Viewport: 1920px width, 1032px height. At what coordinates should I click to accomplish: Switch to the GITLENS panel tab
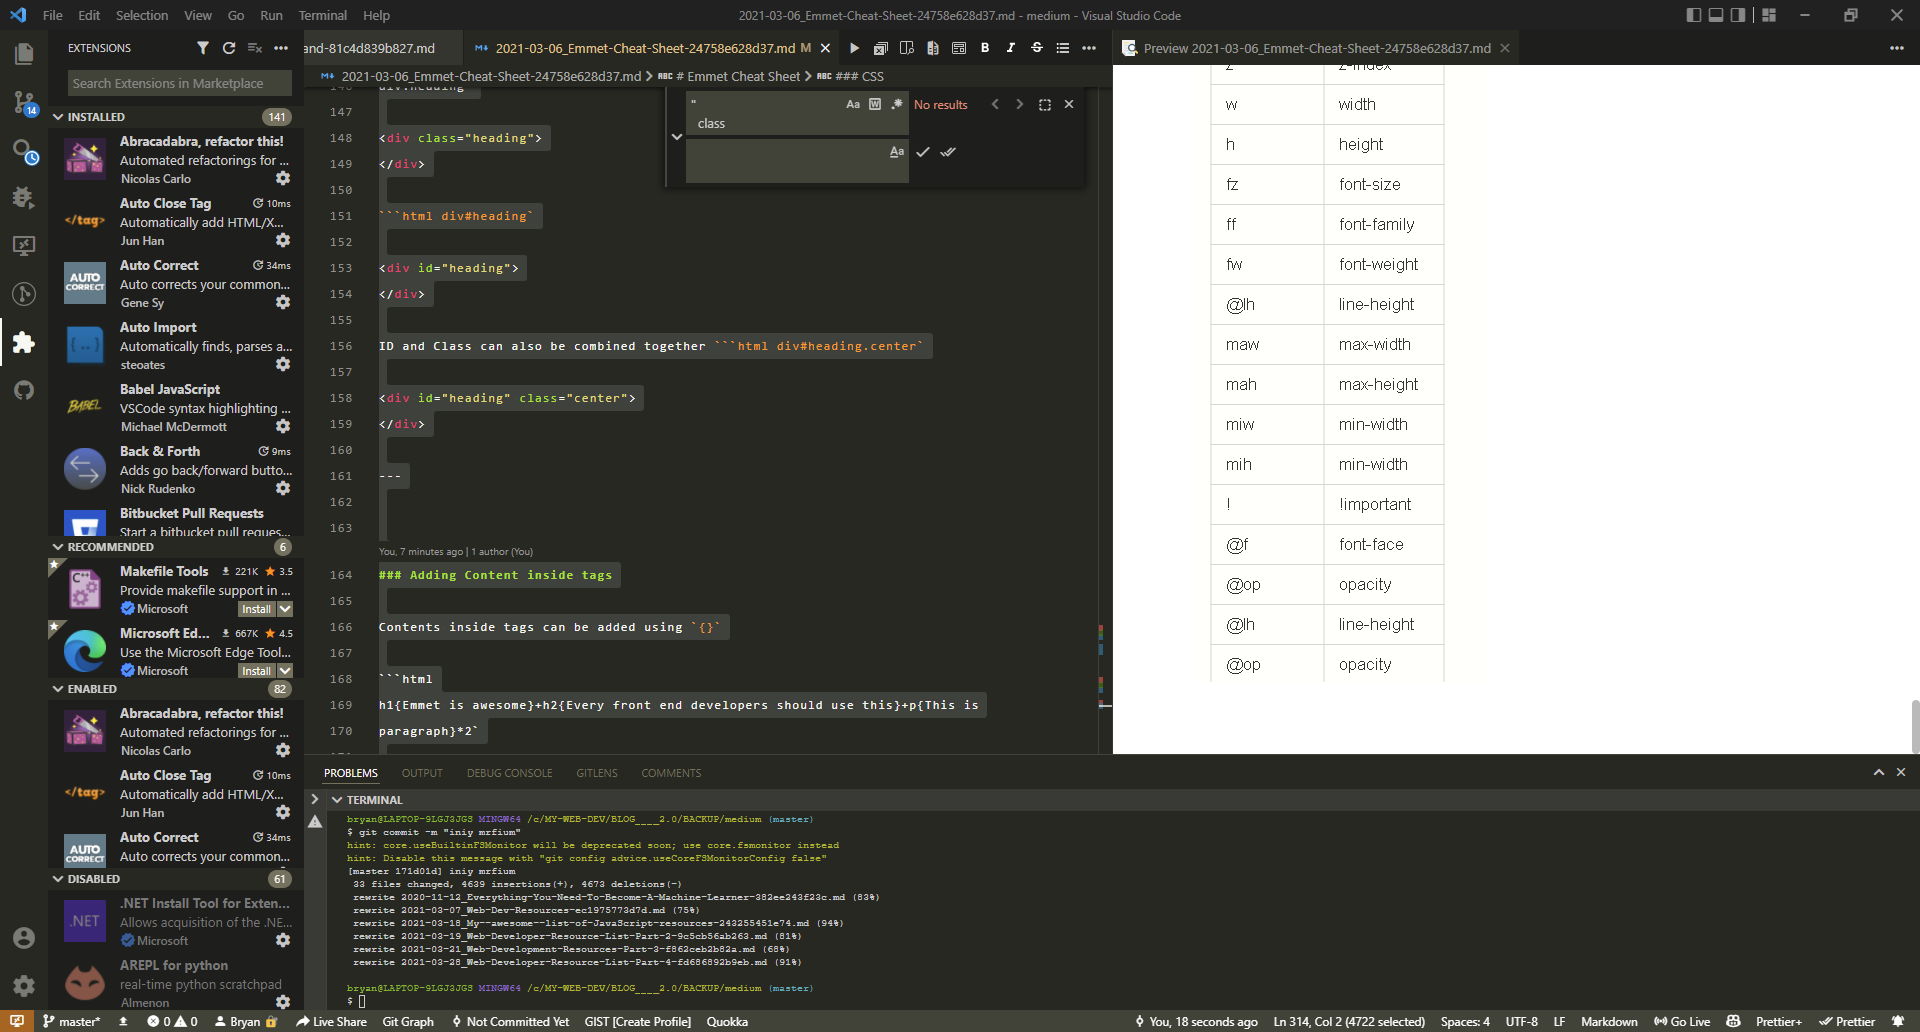597,773
